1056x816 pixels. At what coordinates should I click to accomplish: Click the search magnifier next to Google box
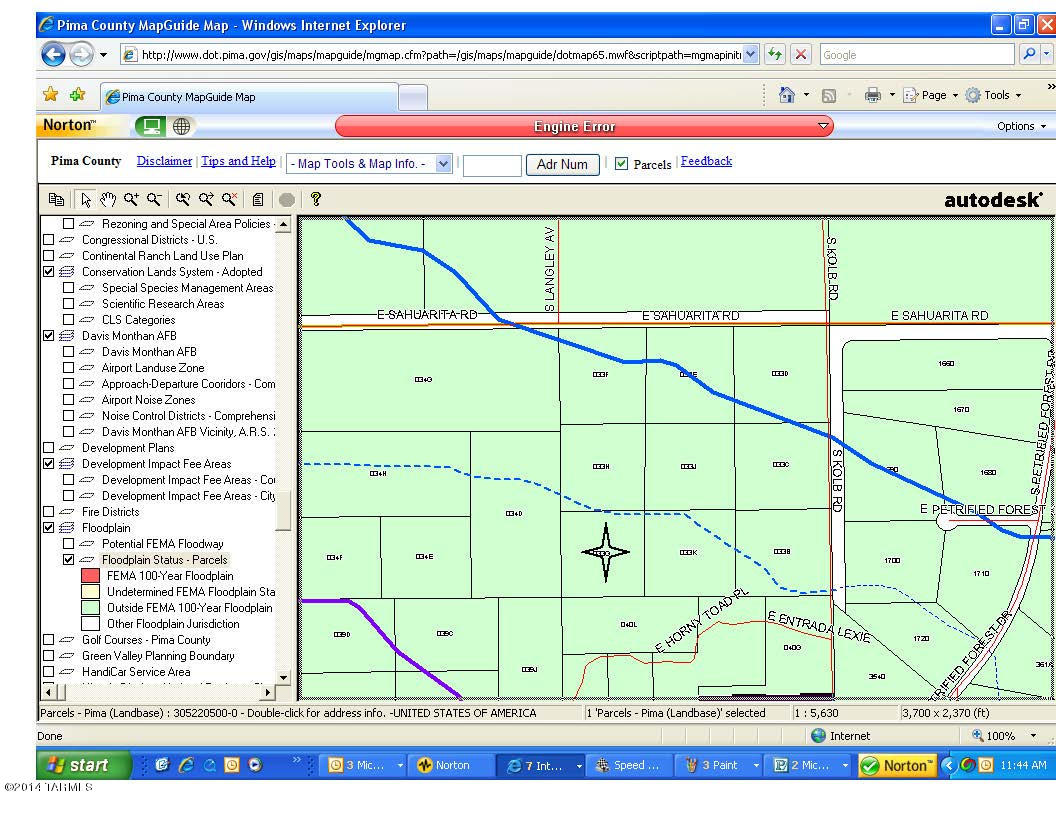[1028, 55]
